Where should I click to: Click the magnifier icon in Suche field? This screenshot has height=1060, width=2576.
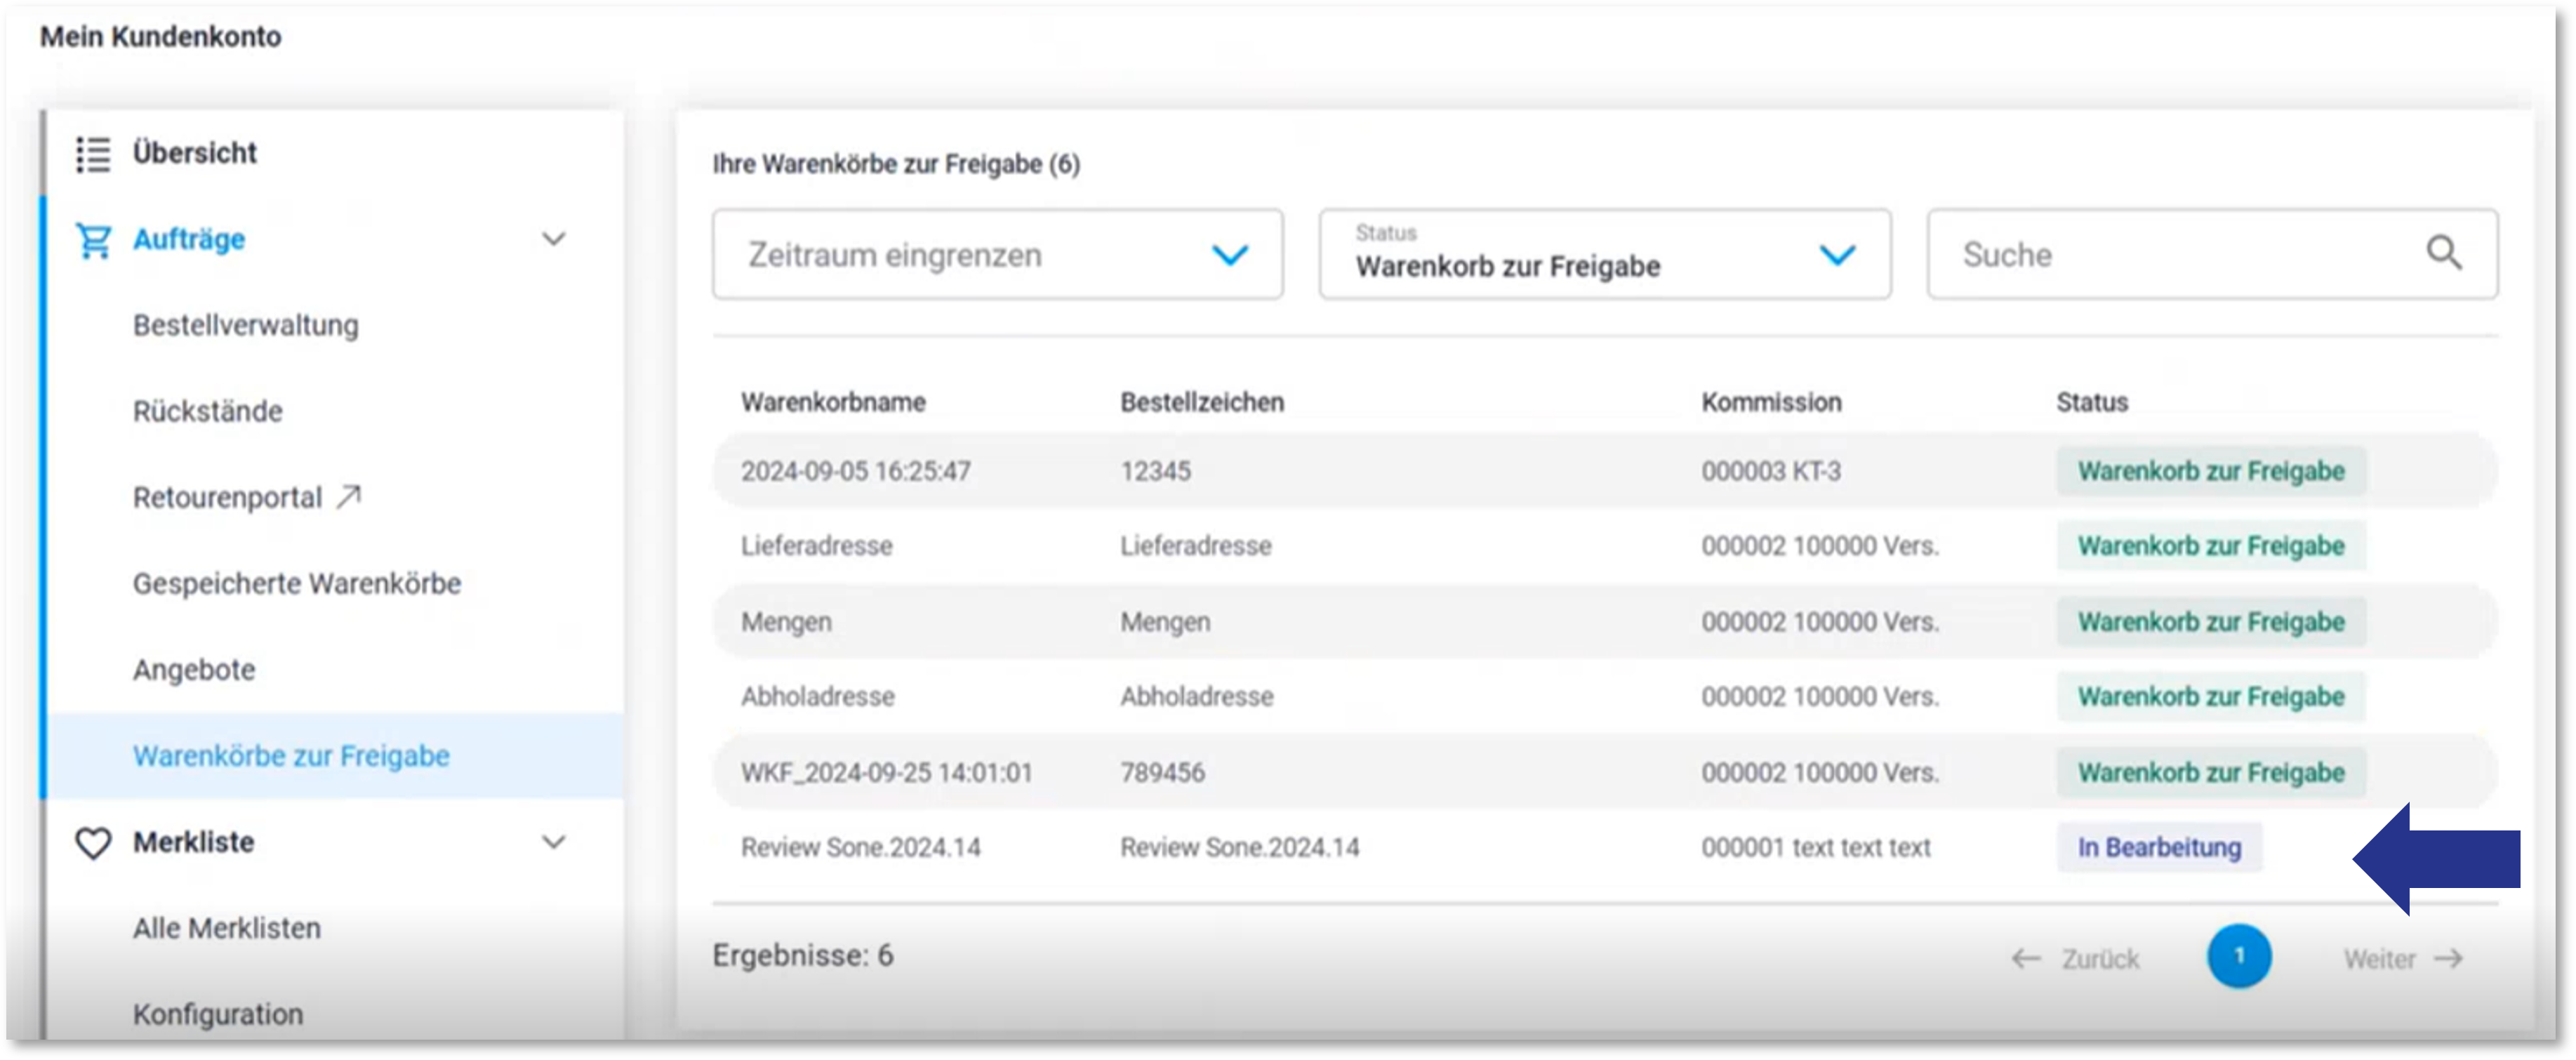point(2443,253)
